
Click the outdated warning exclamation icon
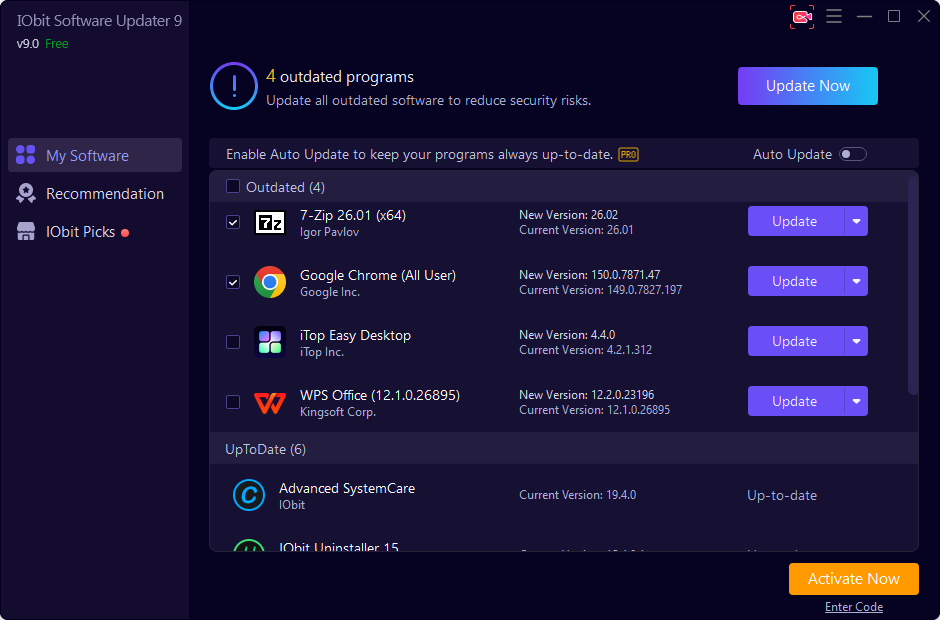[x=234, y=86]
